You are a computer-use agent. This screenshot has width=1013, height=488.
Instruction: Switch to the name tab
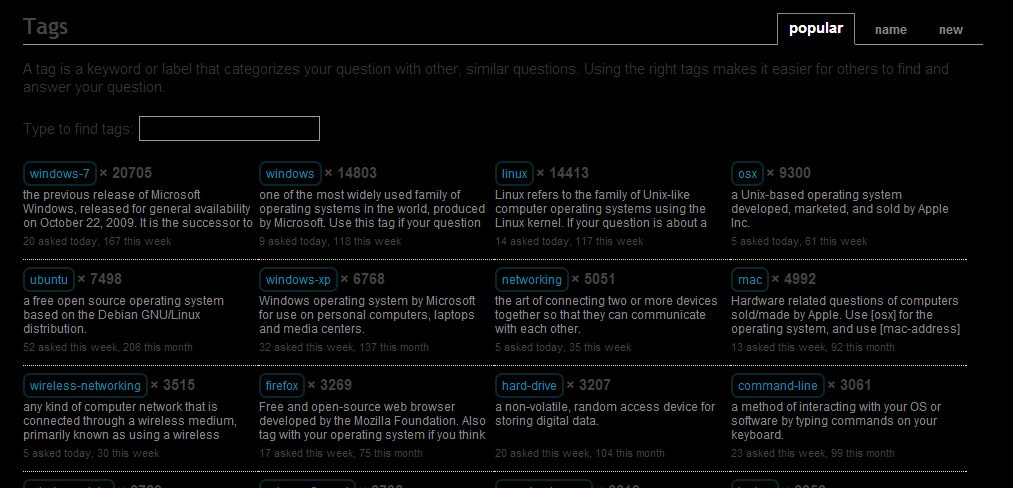[x=890, y=30]
